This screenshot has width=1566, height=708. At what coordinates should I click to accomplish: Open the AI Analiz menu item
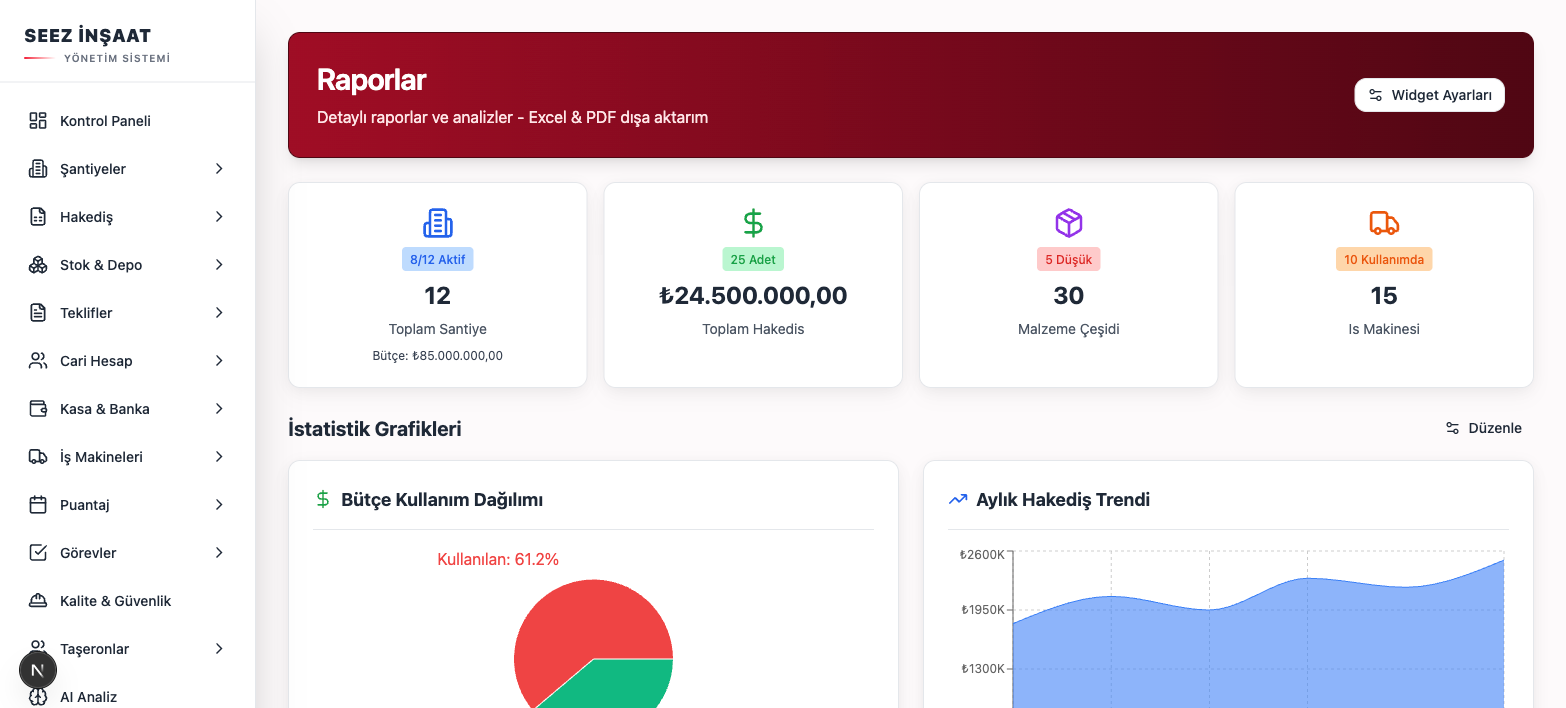(88, 696)
